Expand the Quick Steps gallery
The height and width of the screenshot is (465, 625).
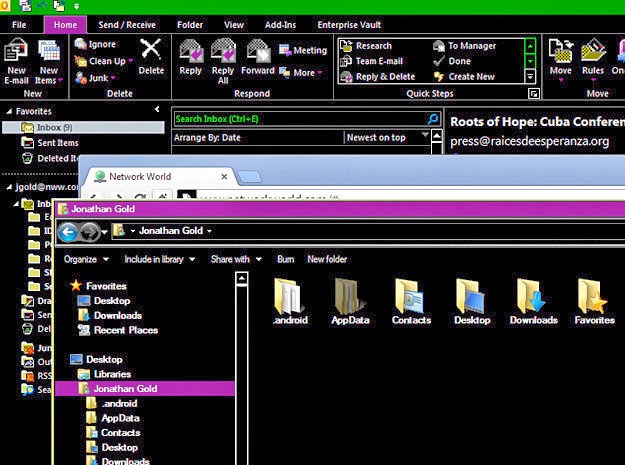click(x=530, y=76)
